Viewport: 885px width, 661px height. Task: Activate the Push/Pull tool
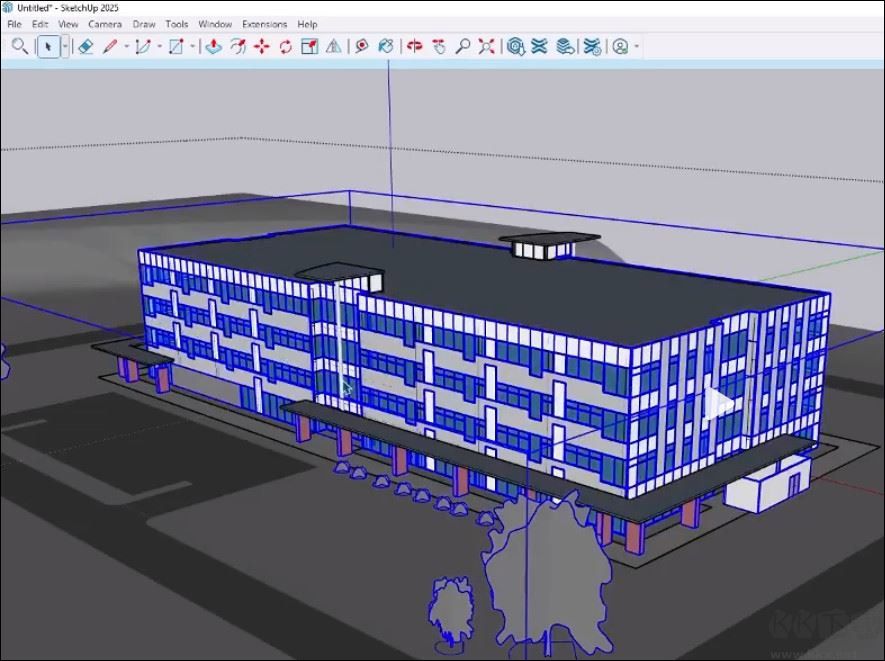[213, 46]
